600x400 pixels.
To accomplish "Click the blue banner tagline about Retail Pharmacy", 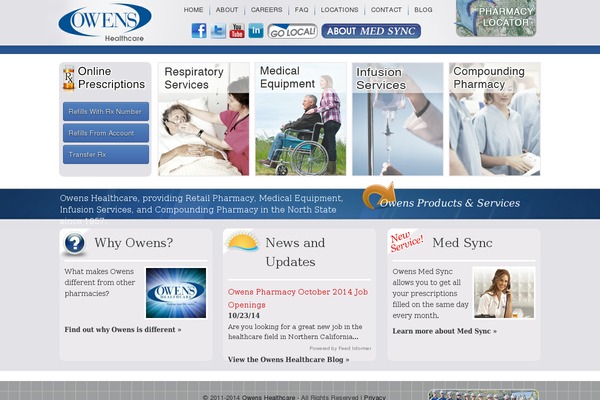I will coord(202,209).
